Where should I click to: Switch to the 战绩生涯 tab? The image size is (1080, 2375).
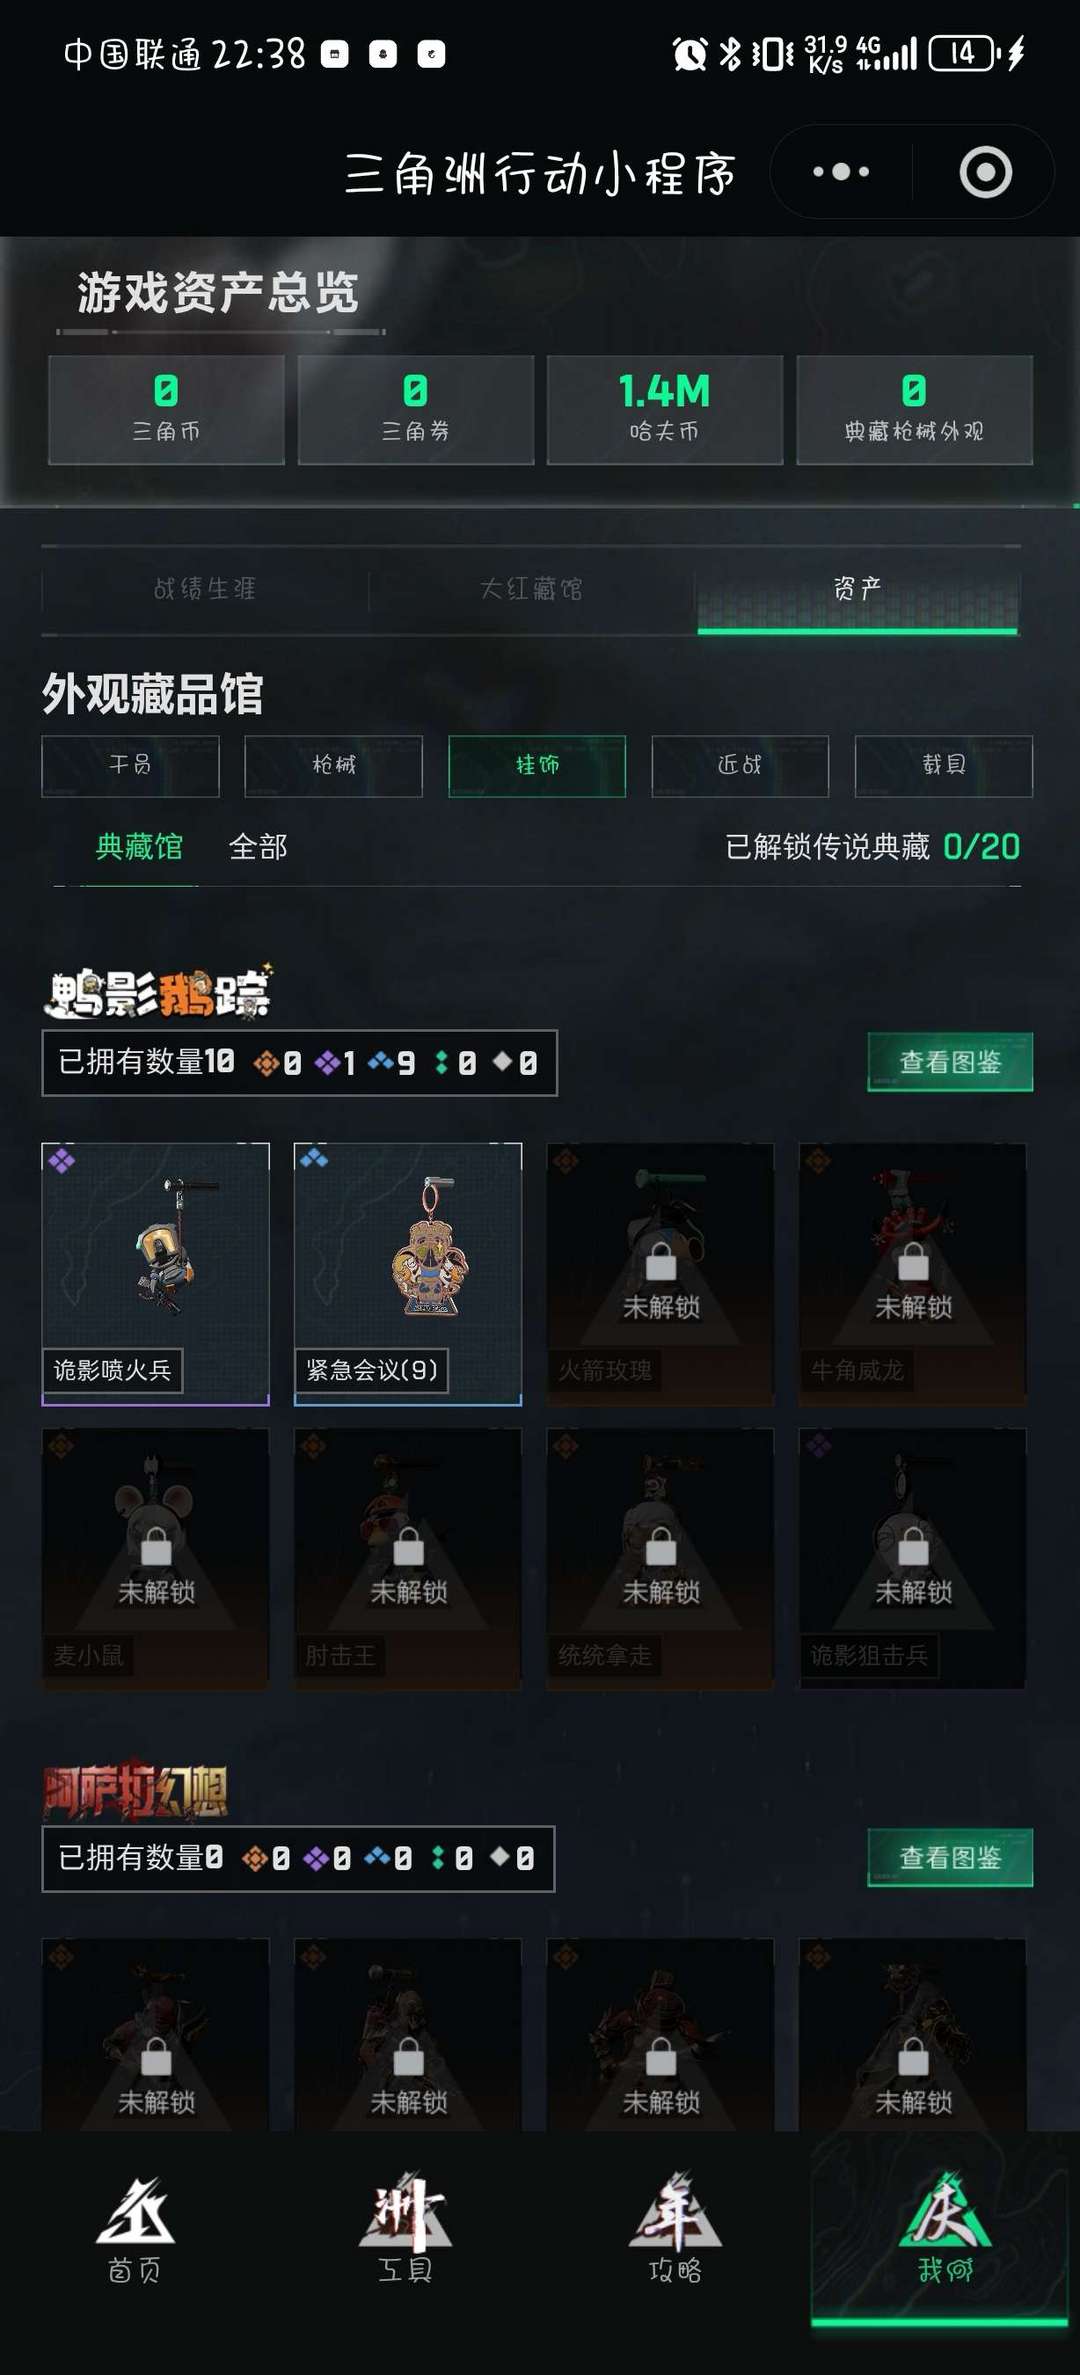tap(205, 589)
